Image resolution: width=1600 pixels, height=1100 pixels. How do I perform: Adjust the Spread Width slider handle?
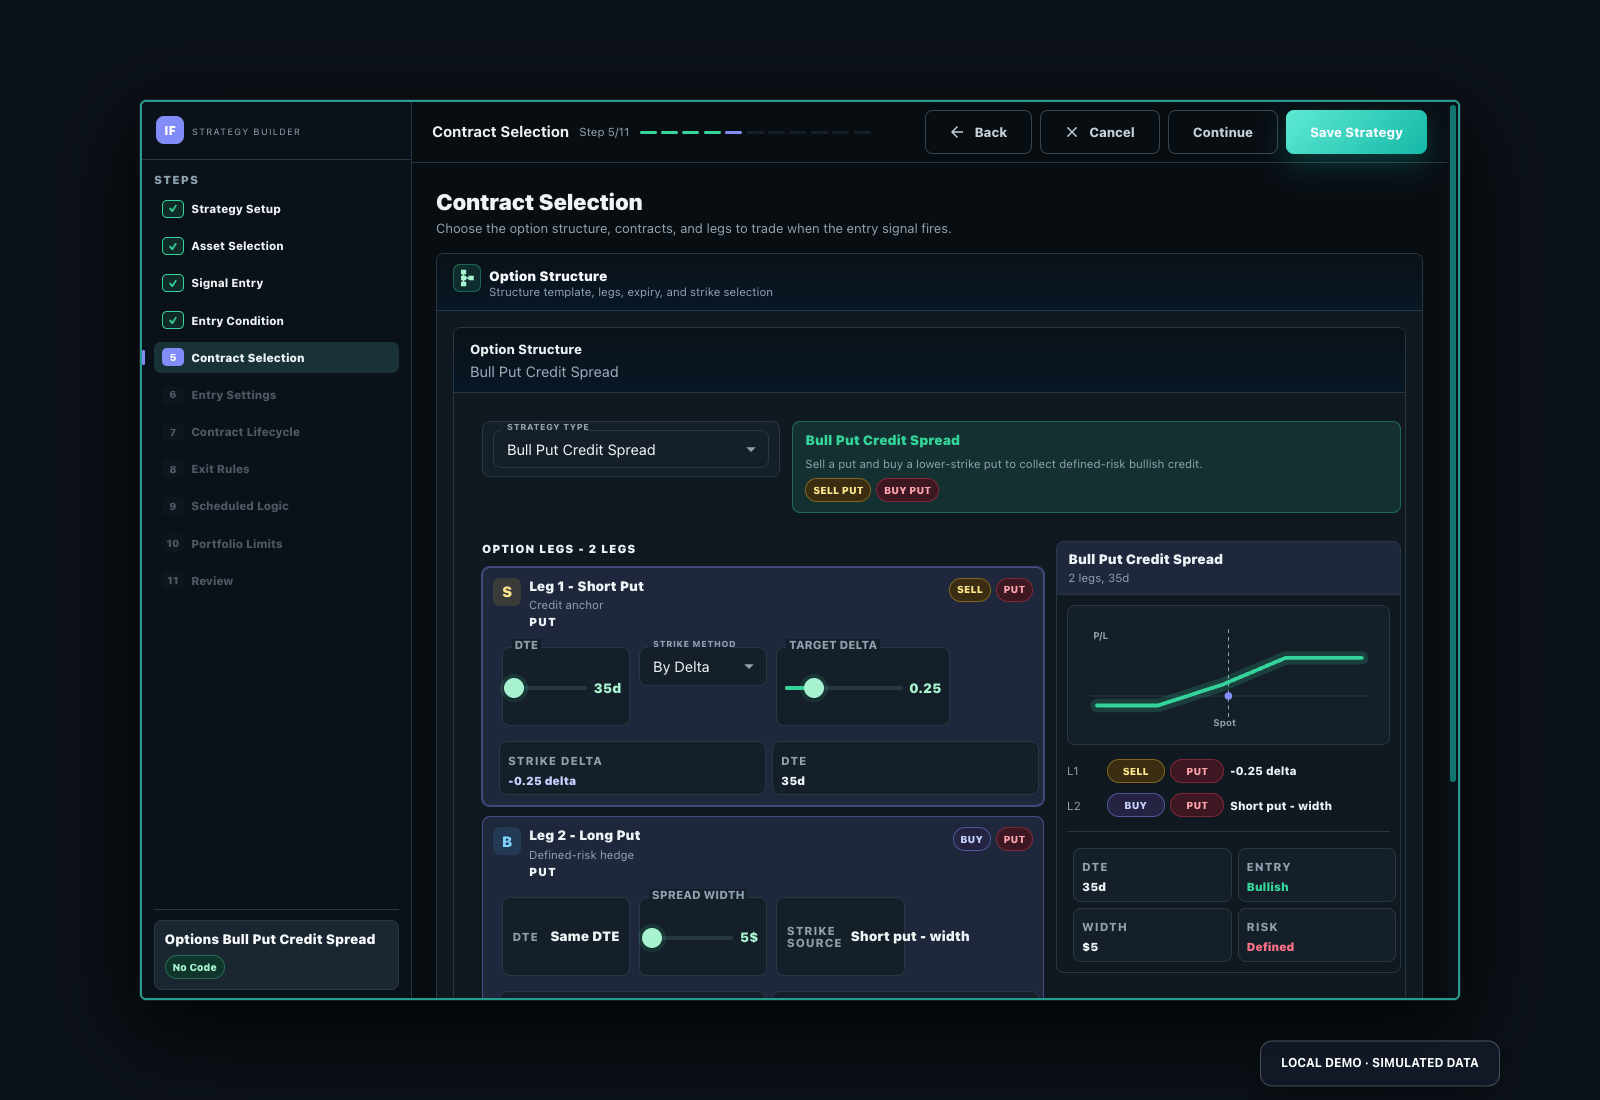[652, 937]
